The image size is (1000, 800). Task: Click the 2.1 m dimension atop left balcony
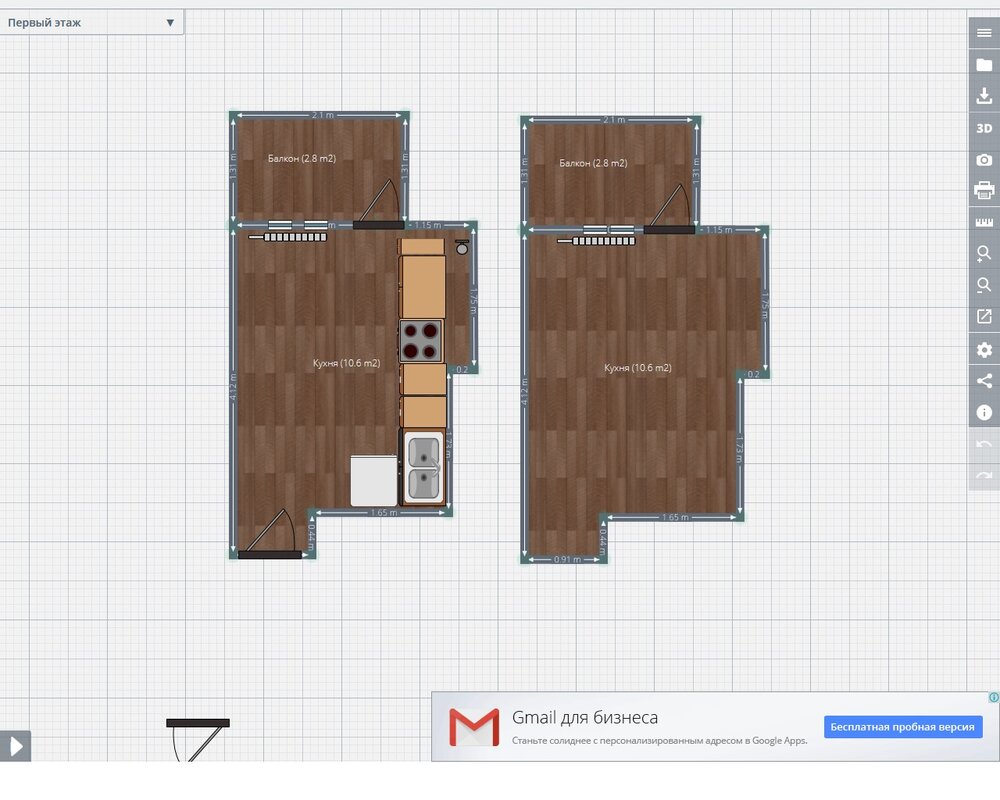tap(323, 115)
